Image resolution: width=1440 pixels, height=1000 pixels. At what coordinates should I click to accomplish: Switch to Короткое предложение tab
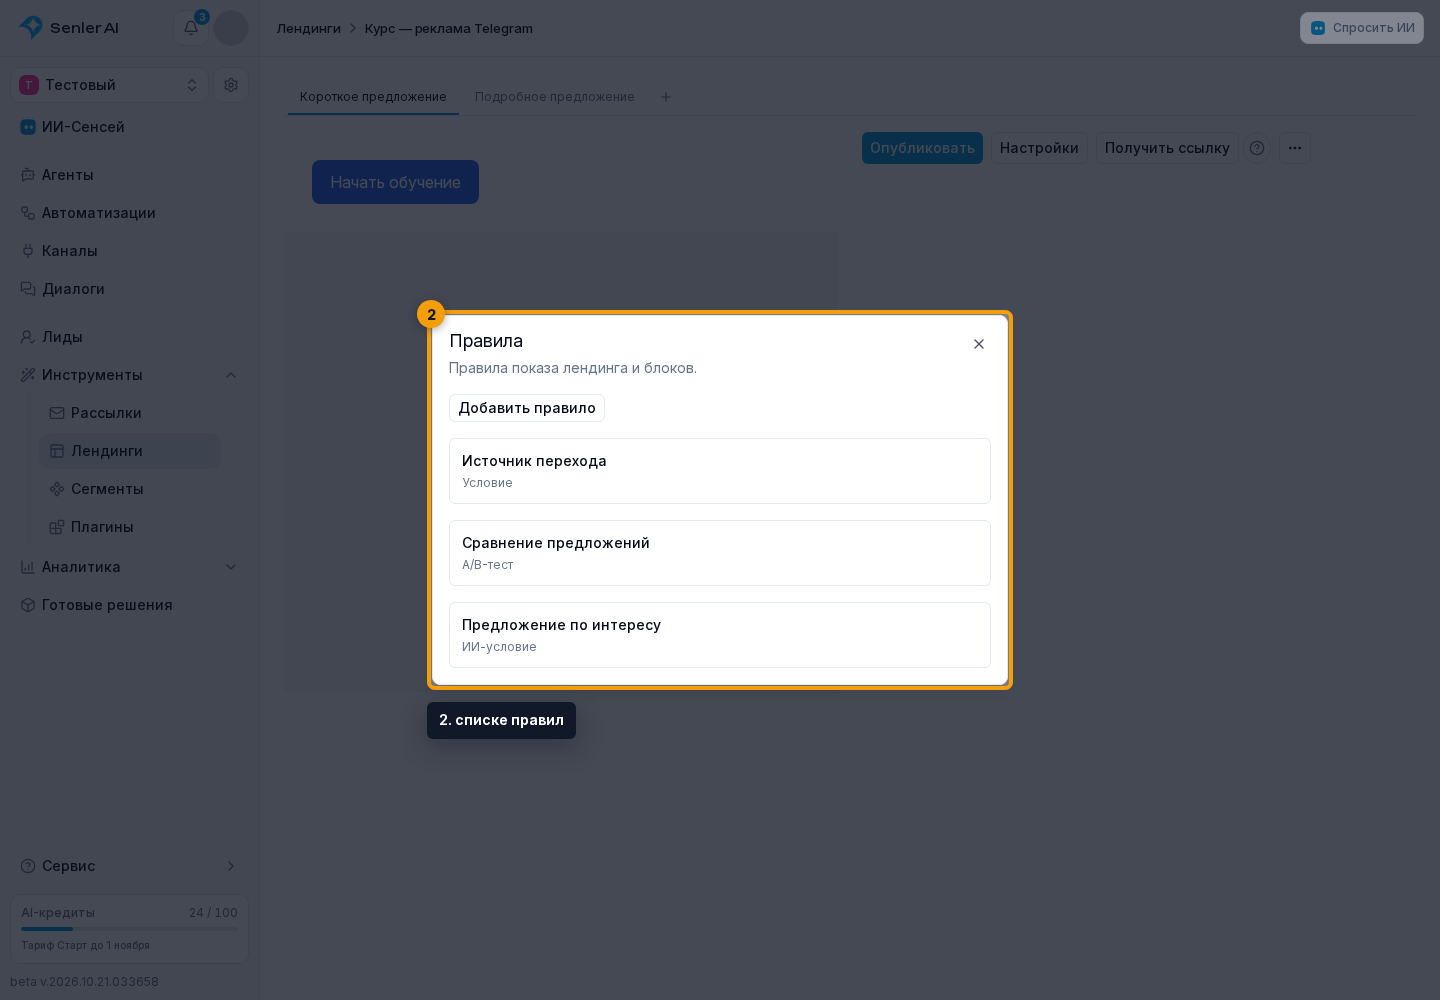click(x=373, y=97)
